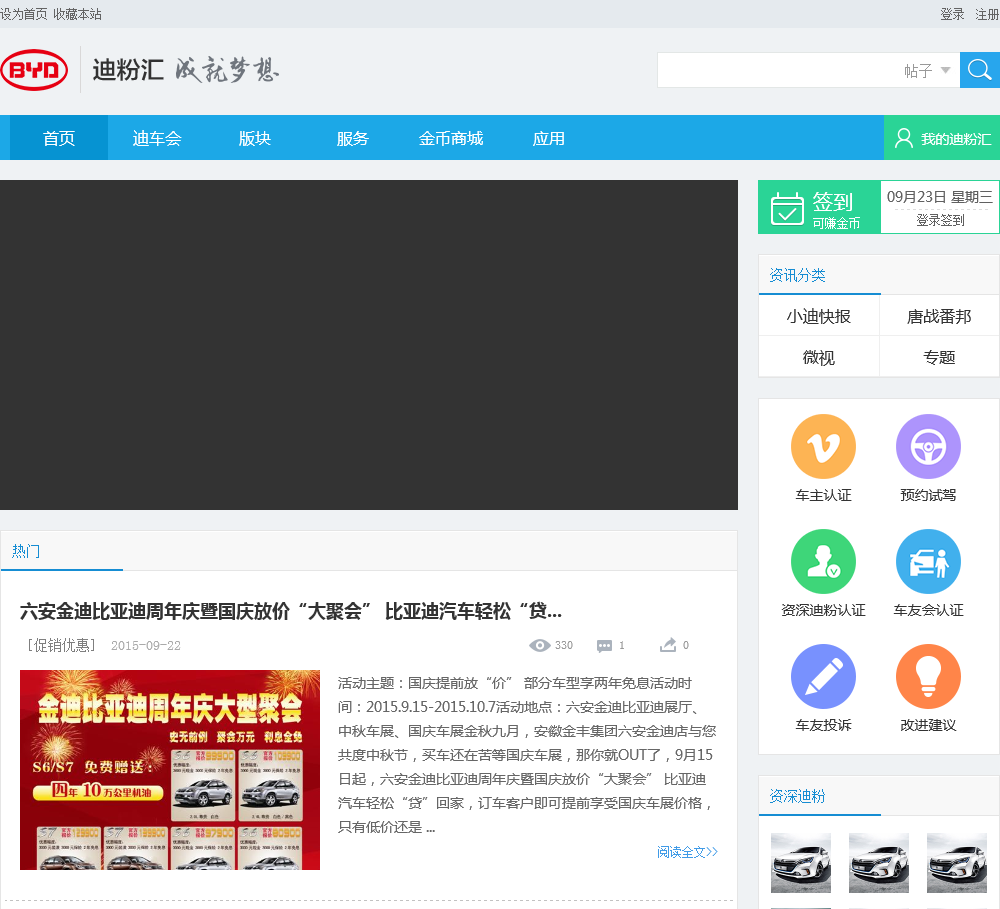
Task: Select the 资深迪粉 tab header
Action: coord(797,796)
